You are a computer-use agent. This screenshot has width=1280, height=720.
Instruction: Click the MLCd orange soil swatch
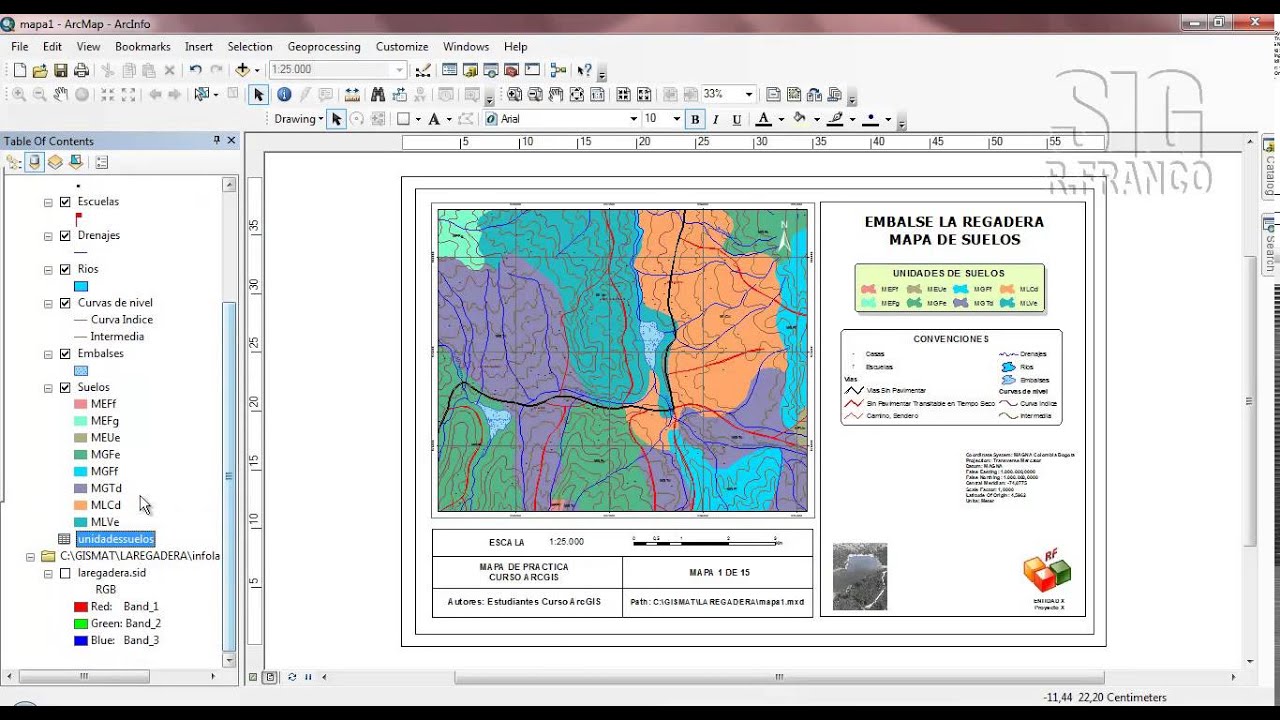click(81, 505)
